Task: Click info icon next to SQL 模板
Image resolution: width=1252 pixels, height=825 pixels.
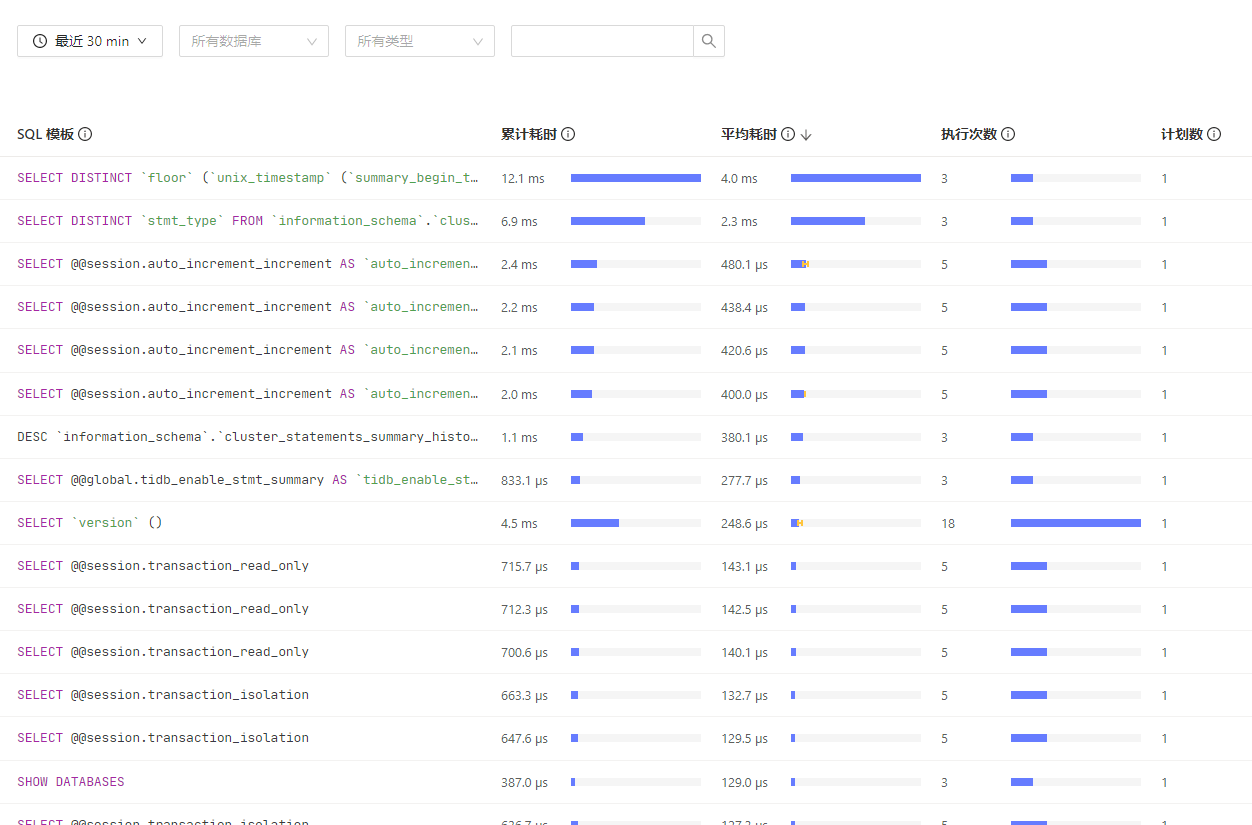Action: pyautogui.click(x=86, y=134)
